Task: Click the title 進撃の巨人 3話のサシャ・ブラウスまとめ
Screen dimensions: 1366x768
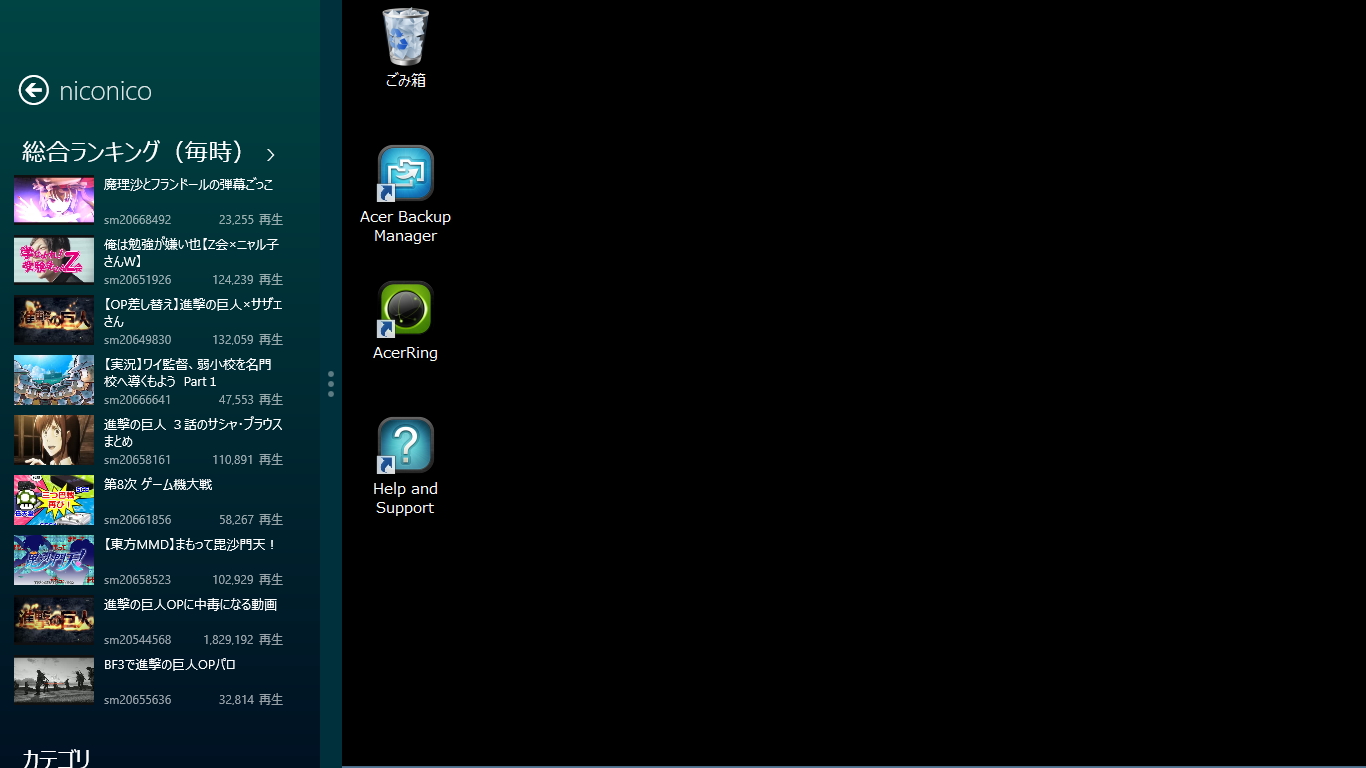Action: 193,433
